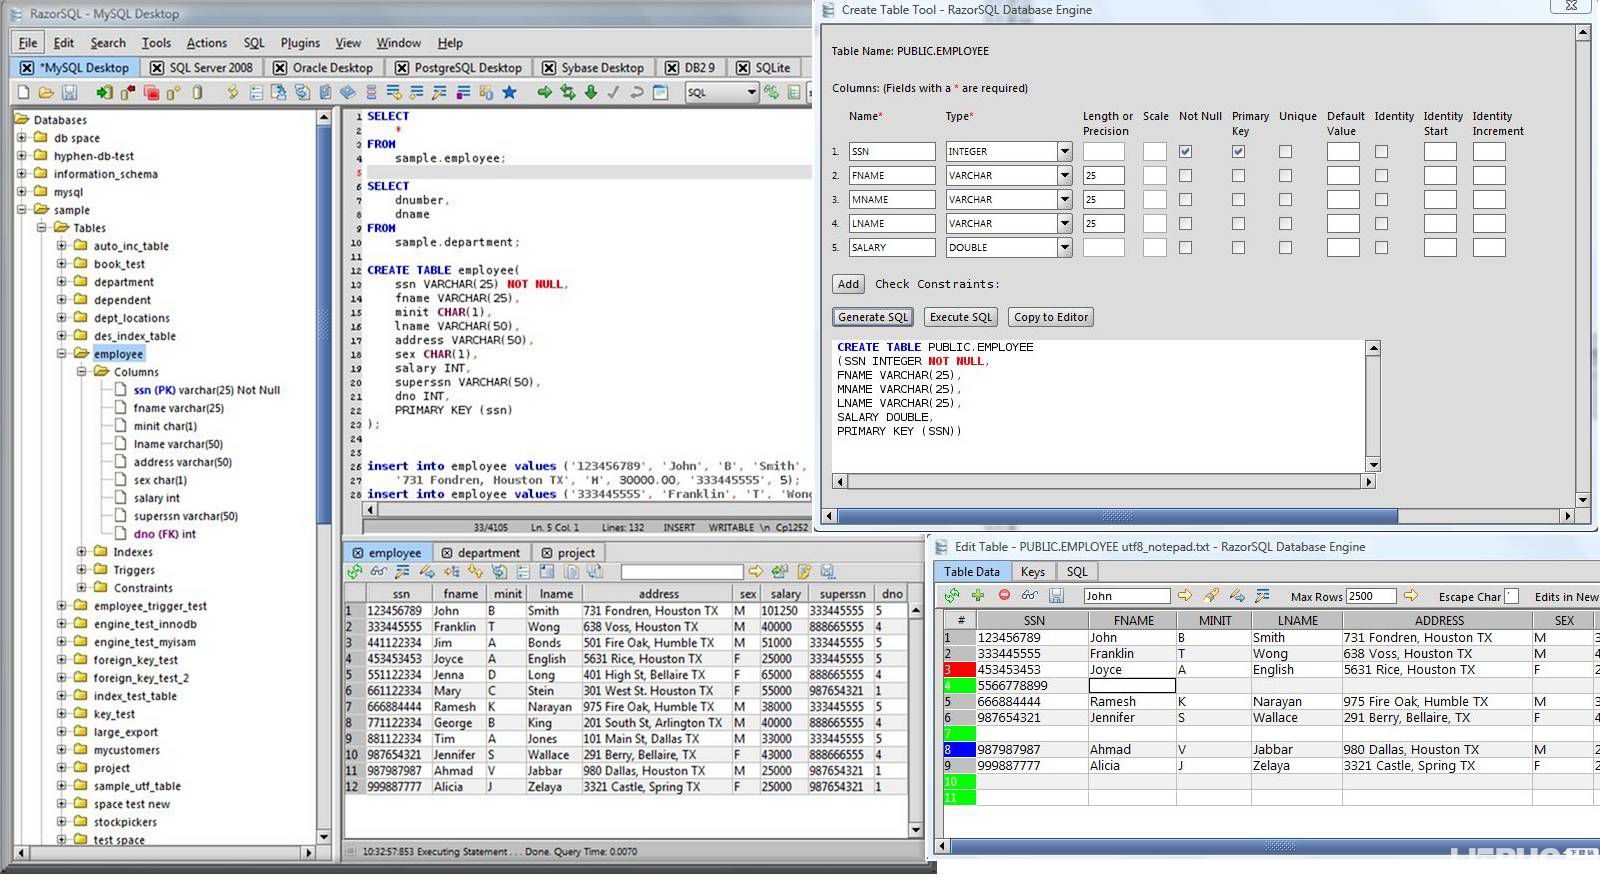Screen dimensions: 1600x882
Task: Click the green down arrow icon in main toolbar
Action: pos(590,92)
